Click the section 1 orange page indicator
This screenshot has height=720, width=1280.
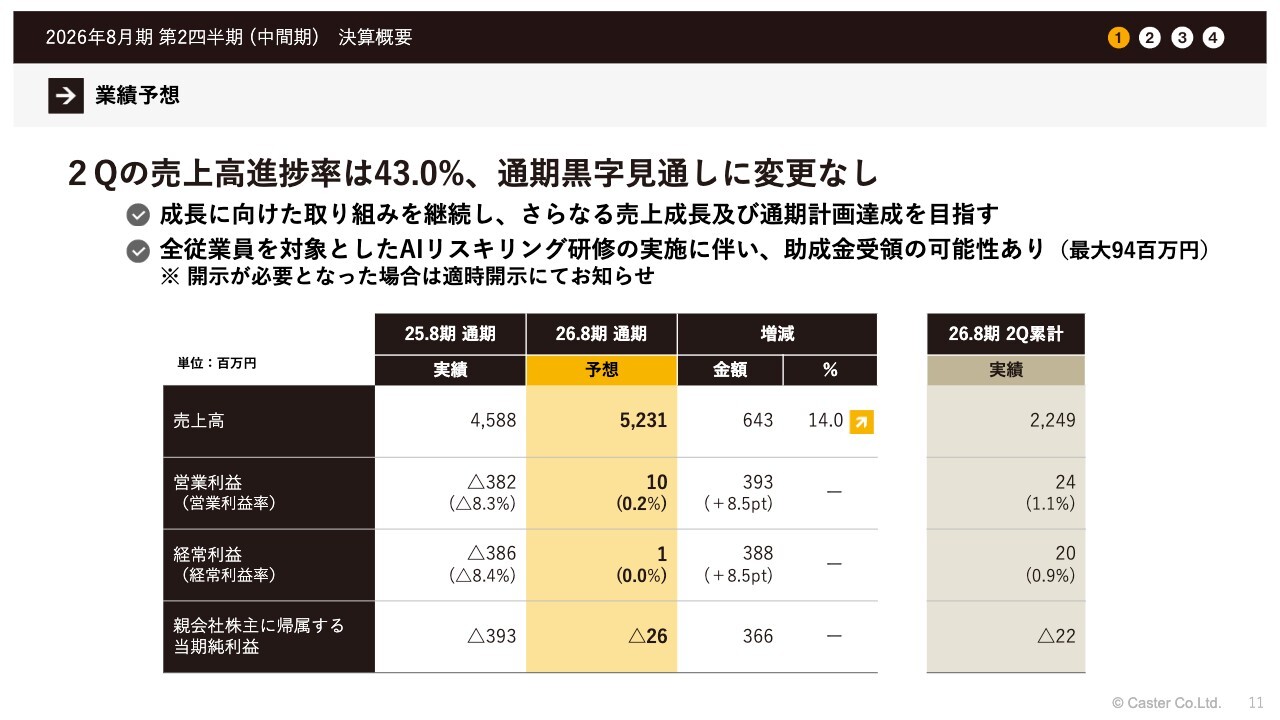(x=1118, y=38)
